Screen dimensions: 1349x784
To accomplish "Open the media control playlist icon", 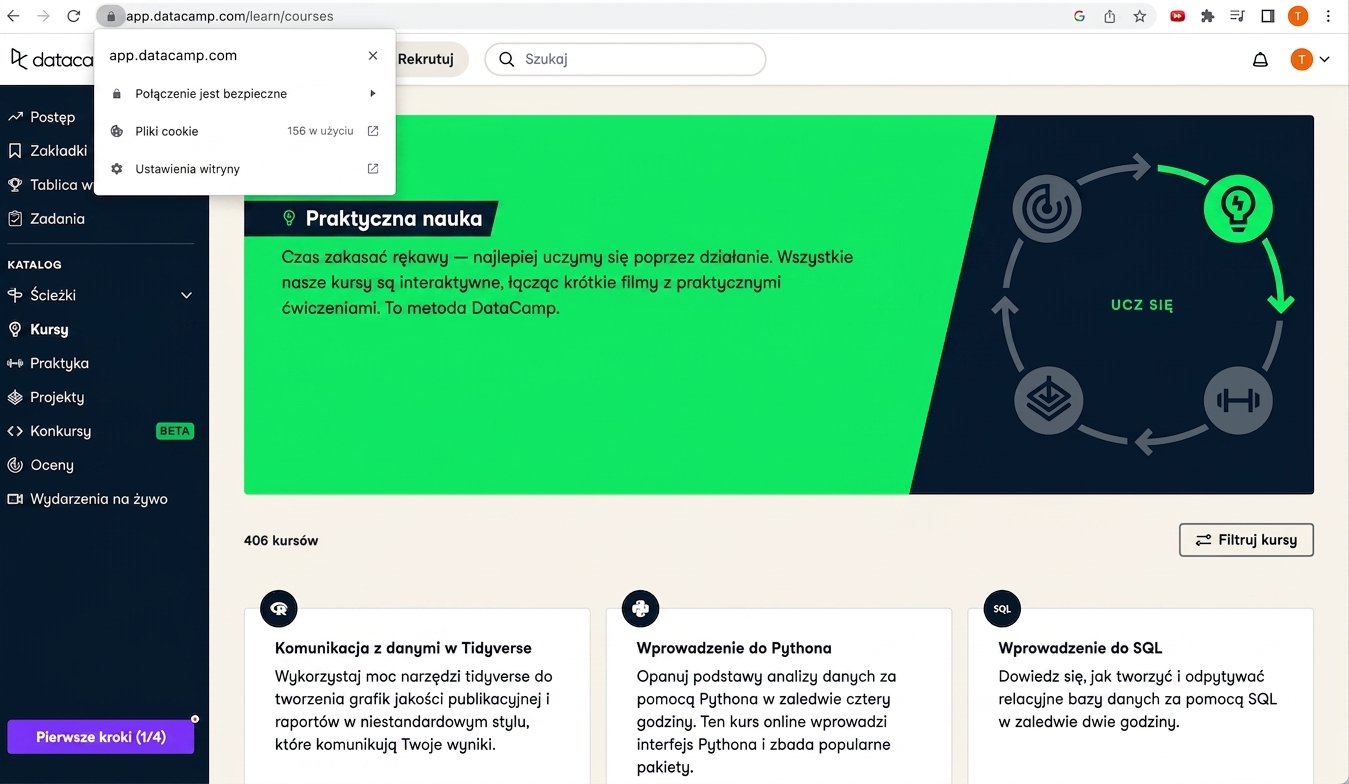I will [x=1237, y=16].
